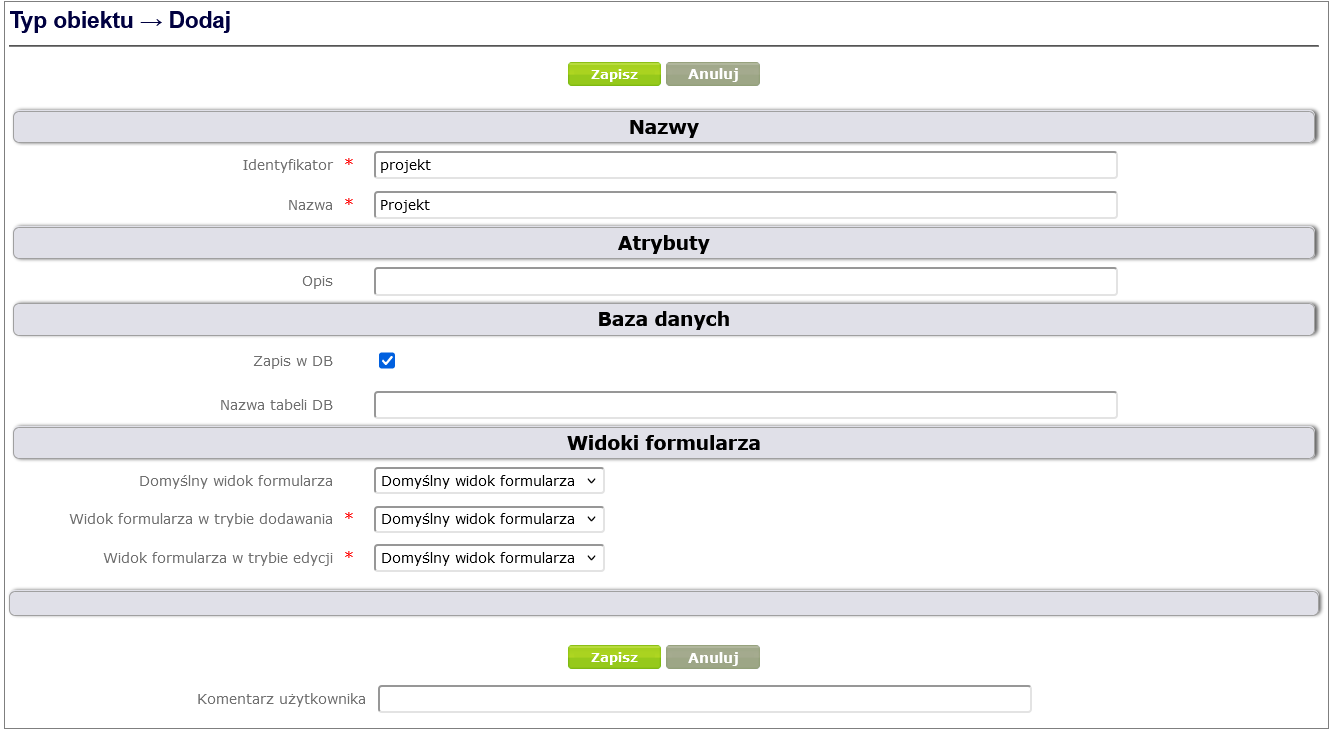
Task: Click the top Anuluj button
Action: point(712,74)
